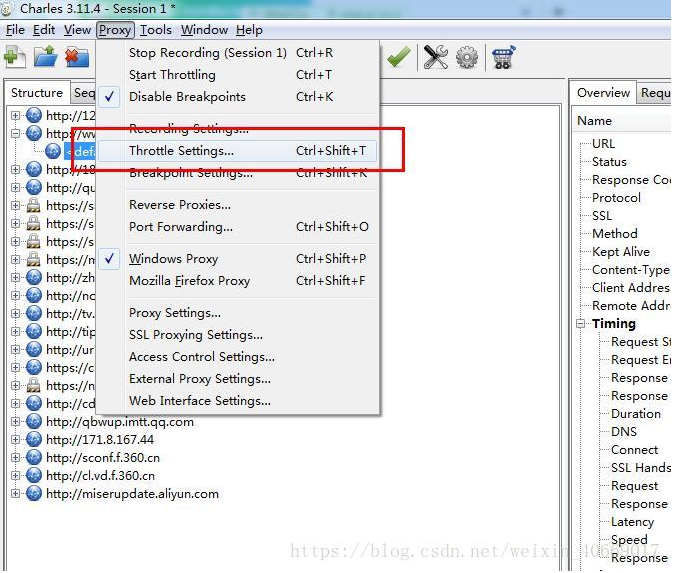
Task: Close the open Proxy menu
Action: coord(115,30)
